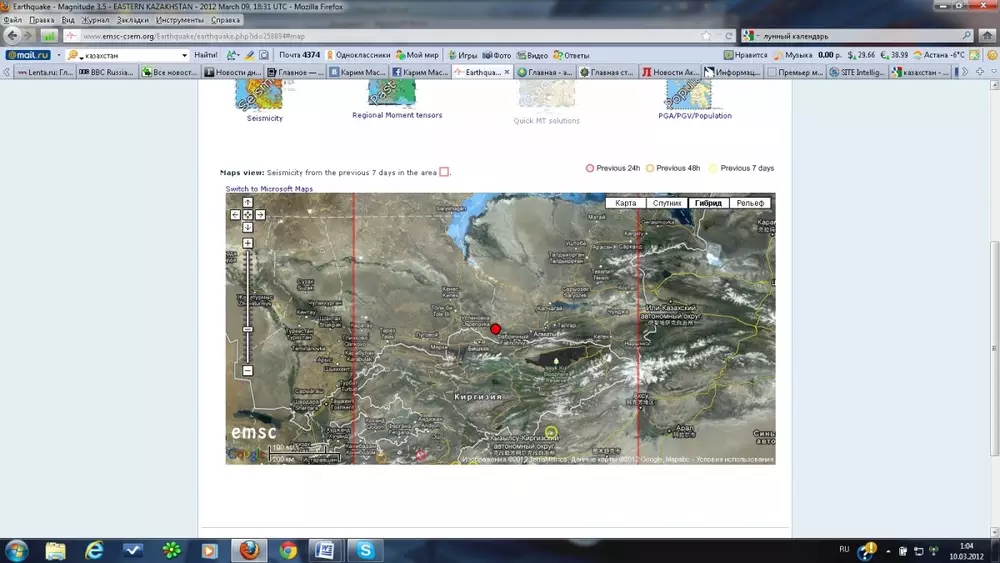Viewport: 1000px width, 563px height.
Task: Open the Закладки menu
Action: (x=132, y=20)
